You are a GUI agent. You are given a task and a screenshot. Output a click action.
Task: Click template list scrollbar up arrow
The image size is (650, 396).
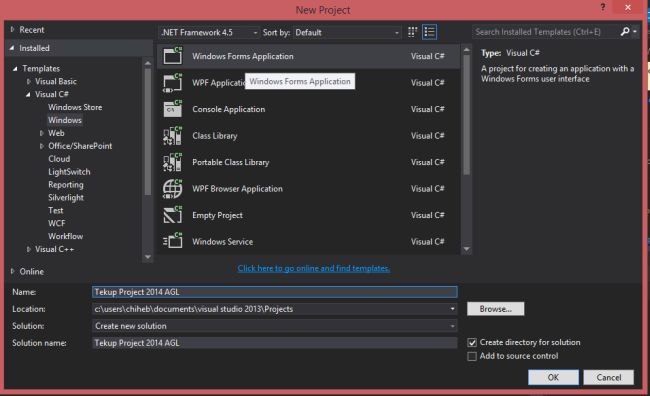pos(466,50)
